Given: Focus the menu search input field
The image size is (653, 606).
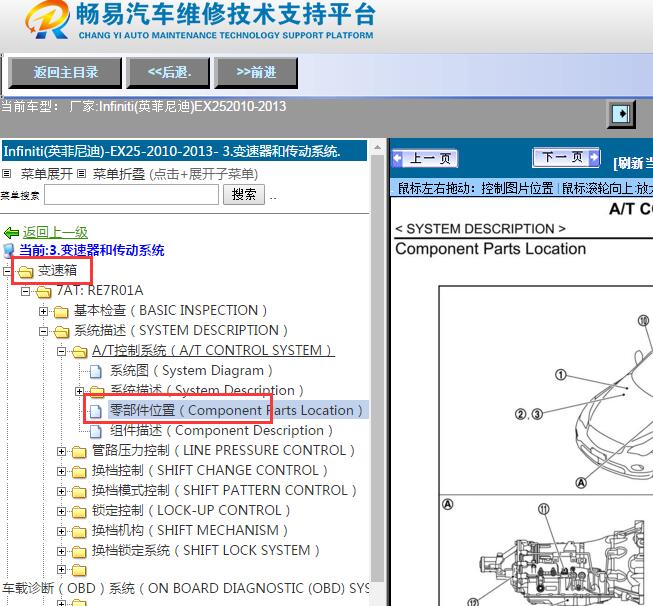Looking at the screenshot, I should tap(132, 195).
